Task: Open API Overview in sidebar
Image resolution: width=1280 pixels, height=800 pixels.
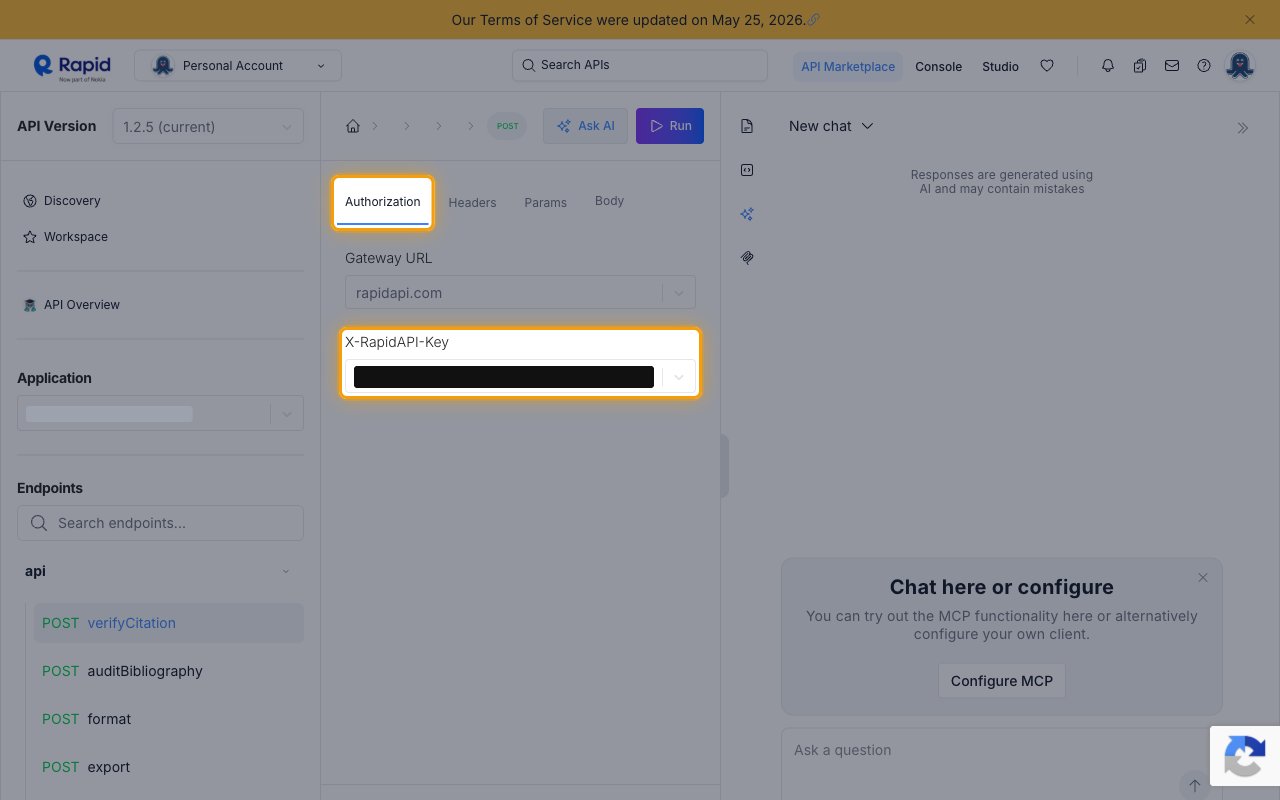Action: click(x=71, y=305)
